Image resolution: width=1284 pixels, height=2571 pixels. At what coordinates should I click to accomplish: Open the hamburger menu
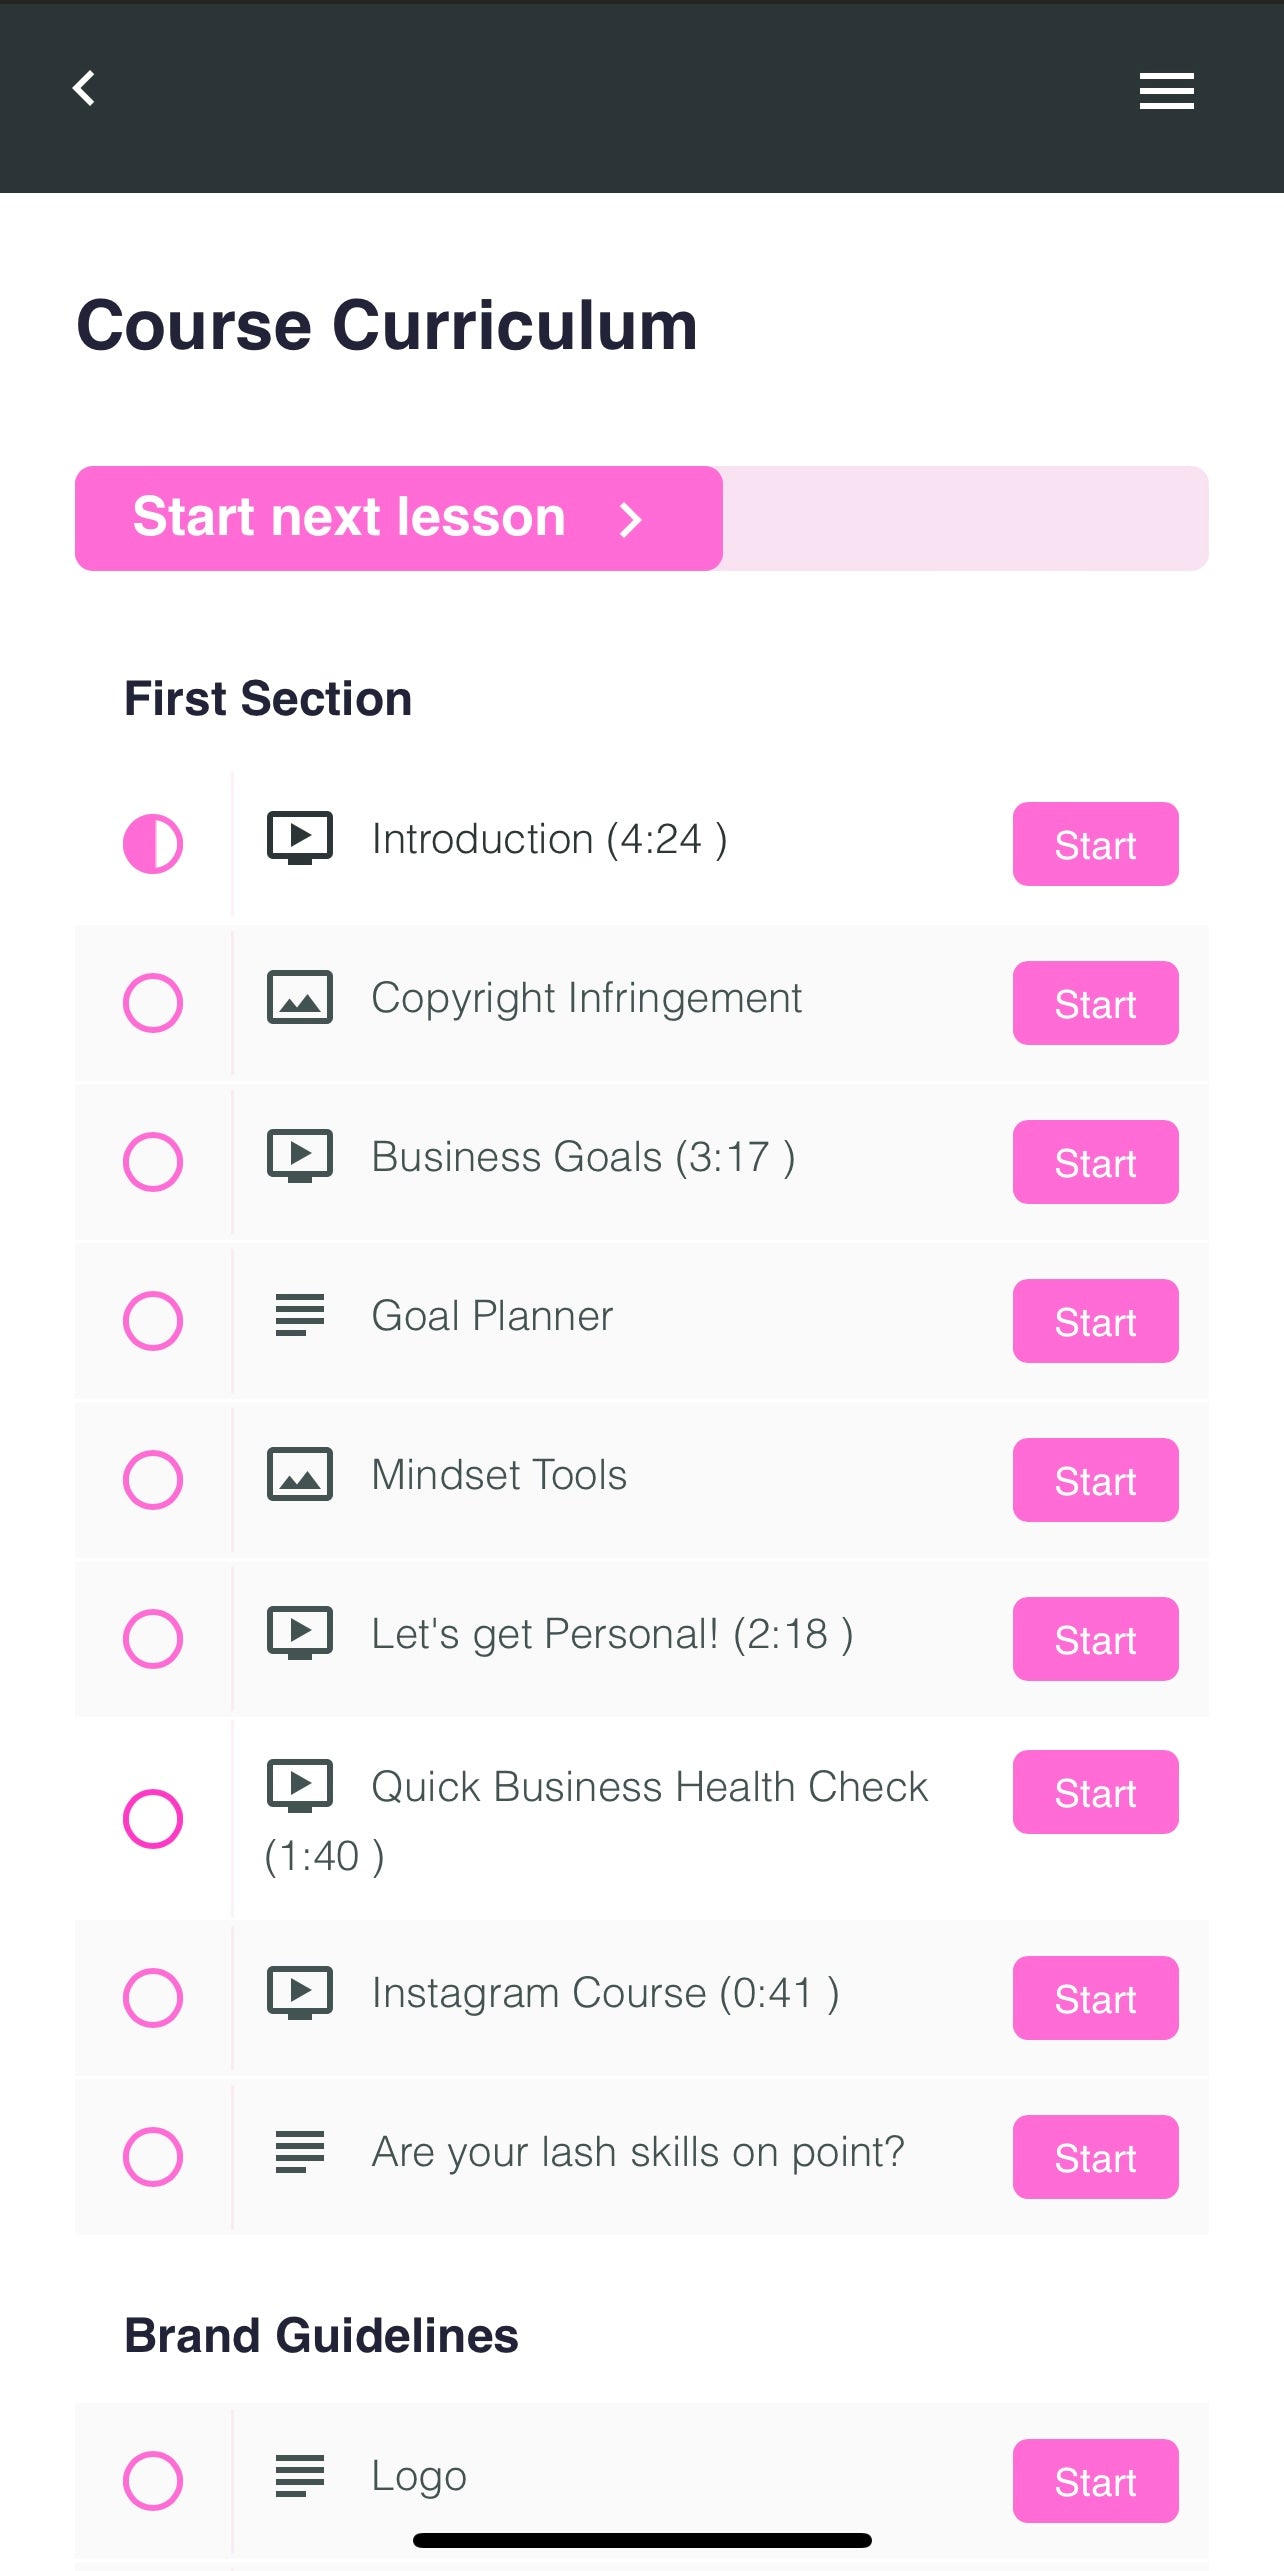(1166, 91)
